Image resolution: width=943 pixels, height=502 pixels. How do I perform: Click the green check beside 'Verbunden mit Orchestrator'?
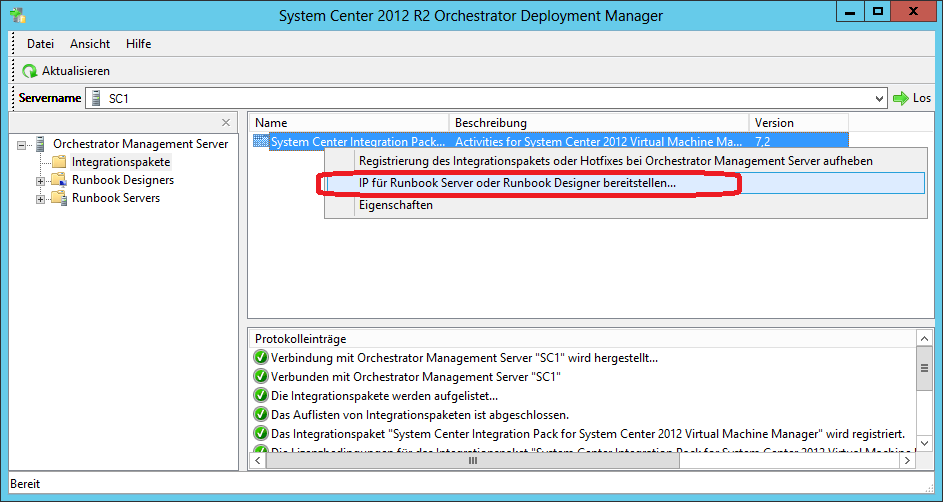(x=260, y=377)
